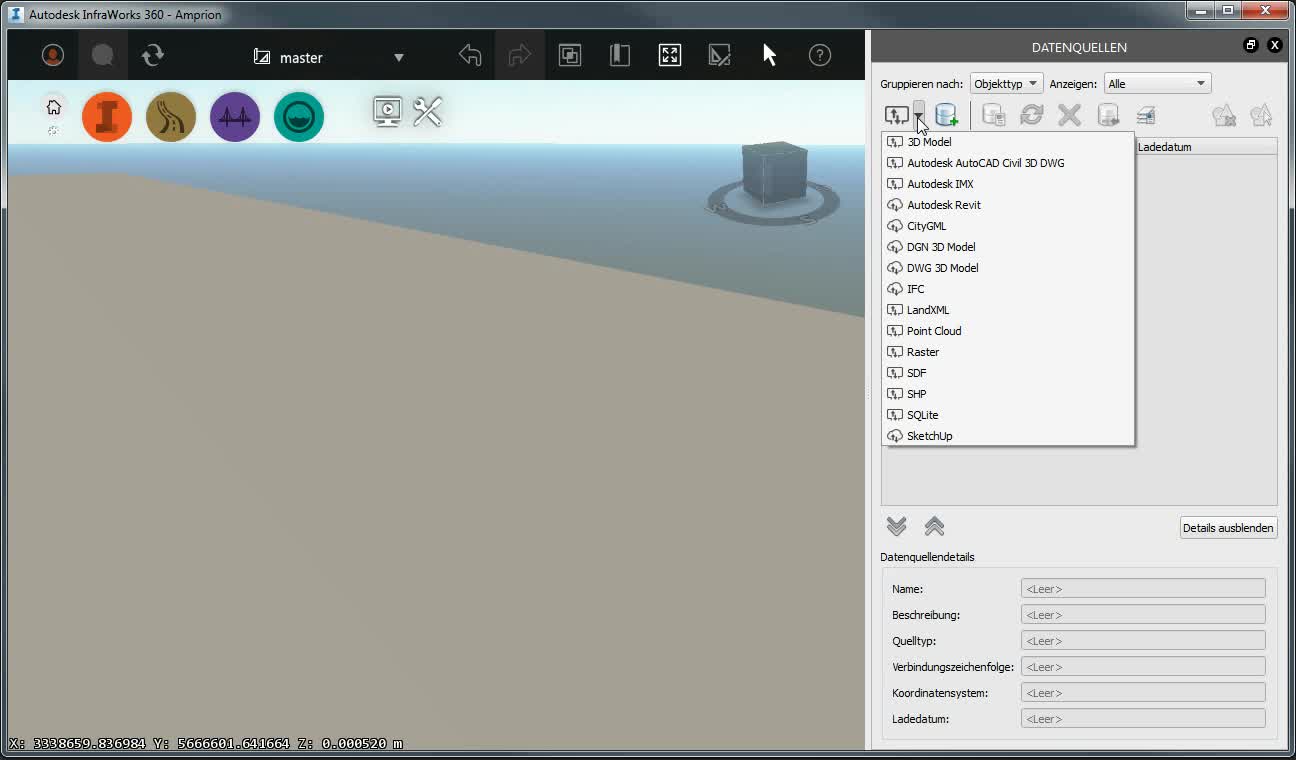
Task: Click the add database data source icon
Action: click(947, 115)
